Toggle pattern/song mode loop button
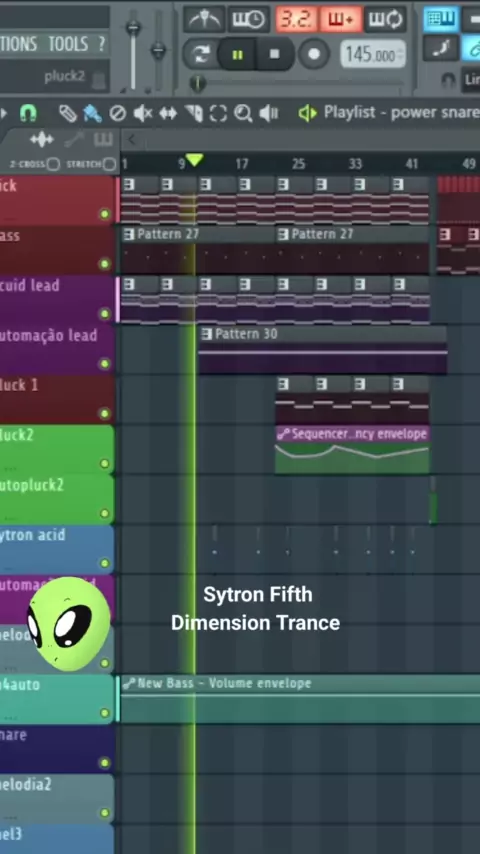 pyautogui.click(x=201, y=54)
